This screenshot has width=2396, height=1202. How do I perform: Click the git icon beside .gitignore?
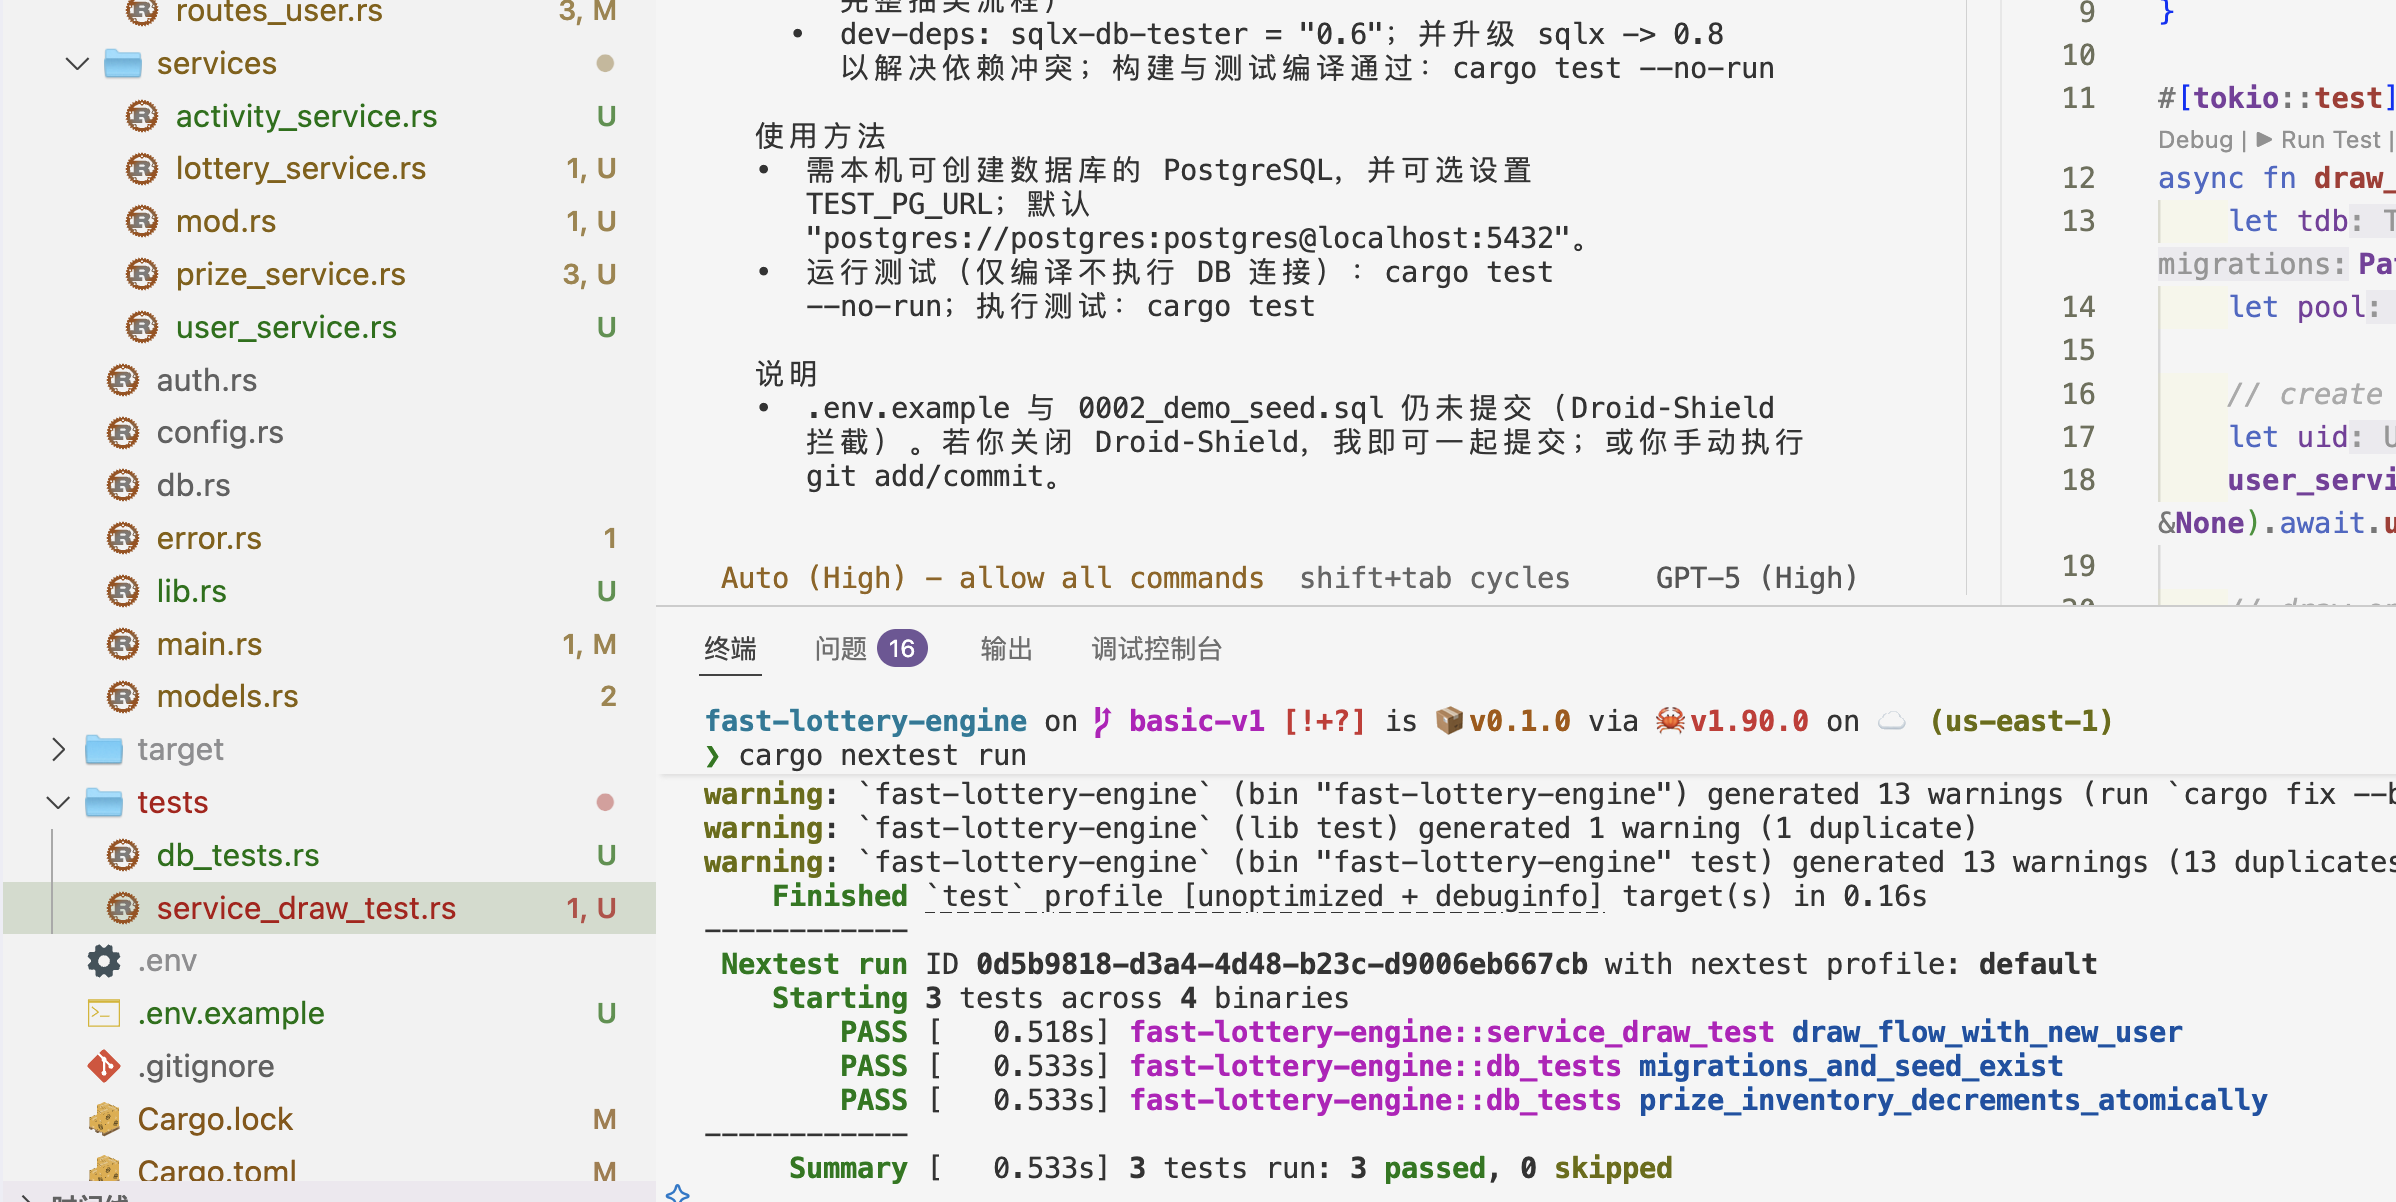click(104, 1066)
